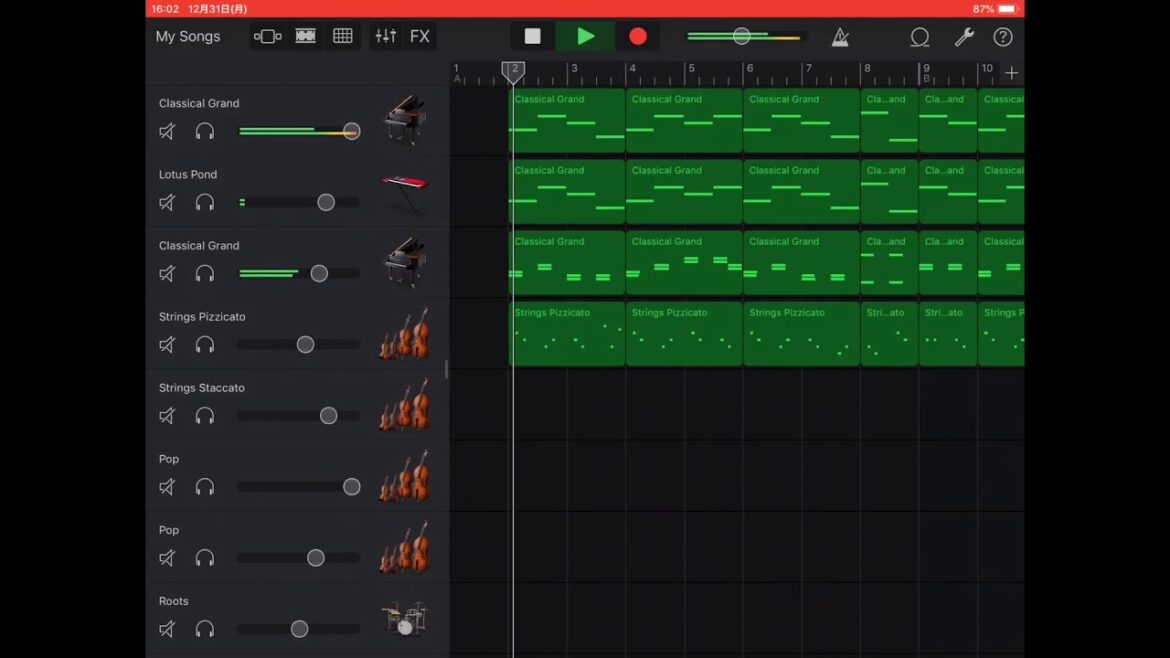Collapse the track header panel handle
The image size is (1170, 658).
coord(446,370)
